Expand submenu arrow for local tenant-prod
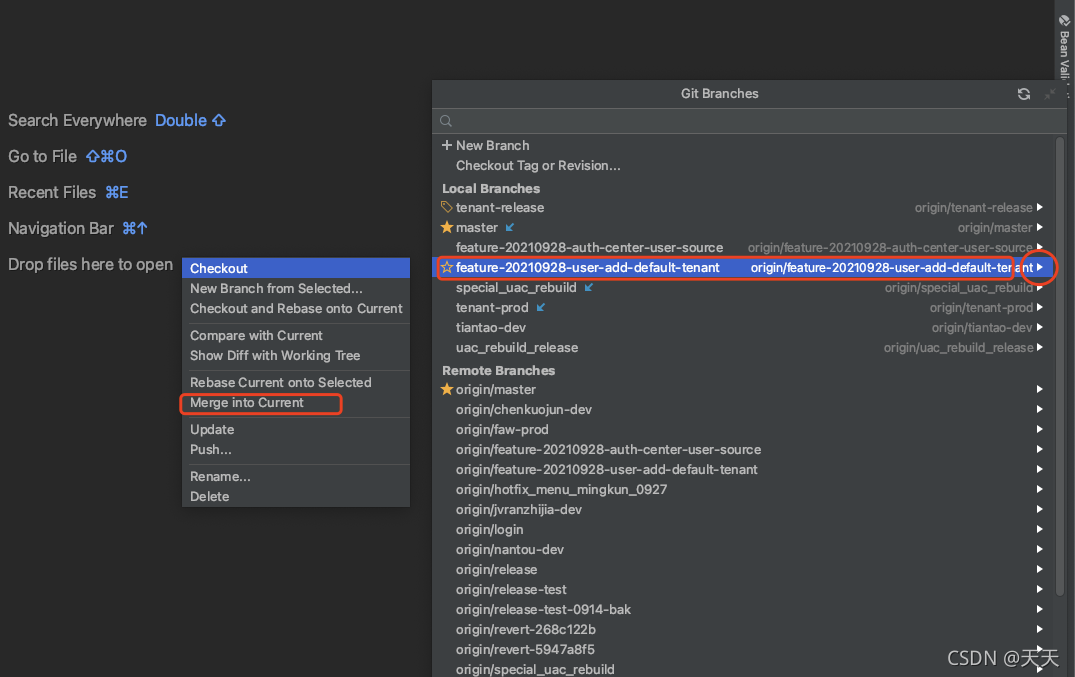 [x=1040, y=307]
